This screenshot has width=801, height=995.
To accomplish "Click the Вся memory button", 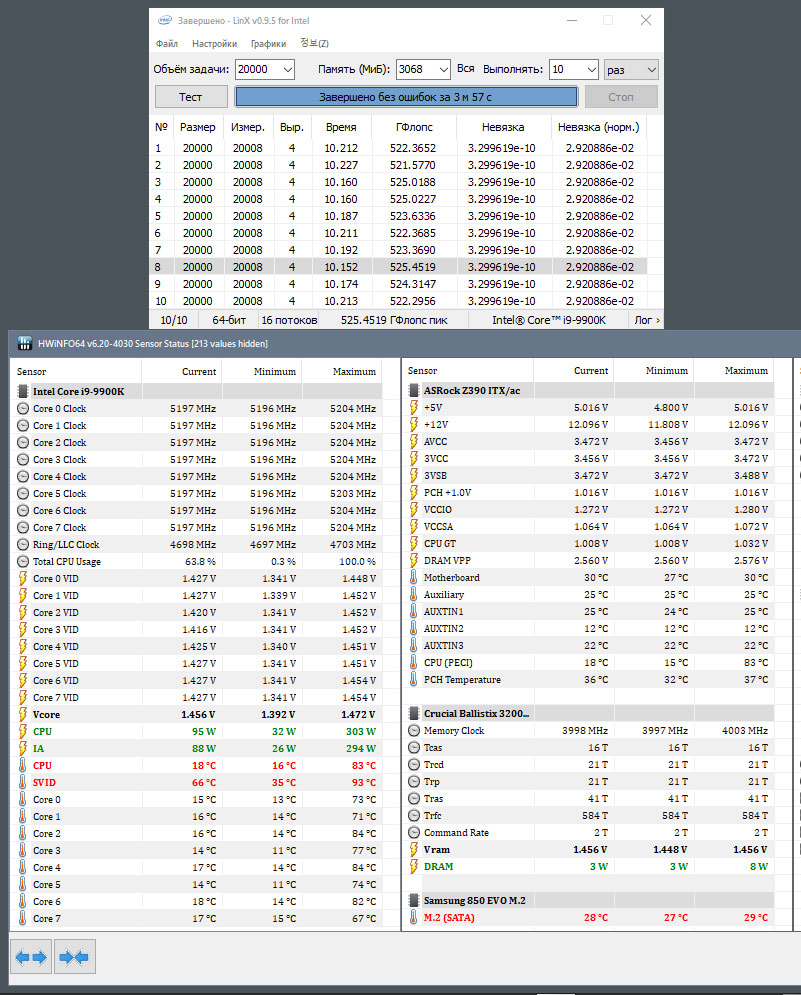I will click(465, 69).
